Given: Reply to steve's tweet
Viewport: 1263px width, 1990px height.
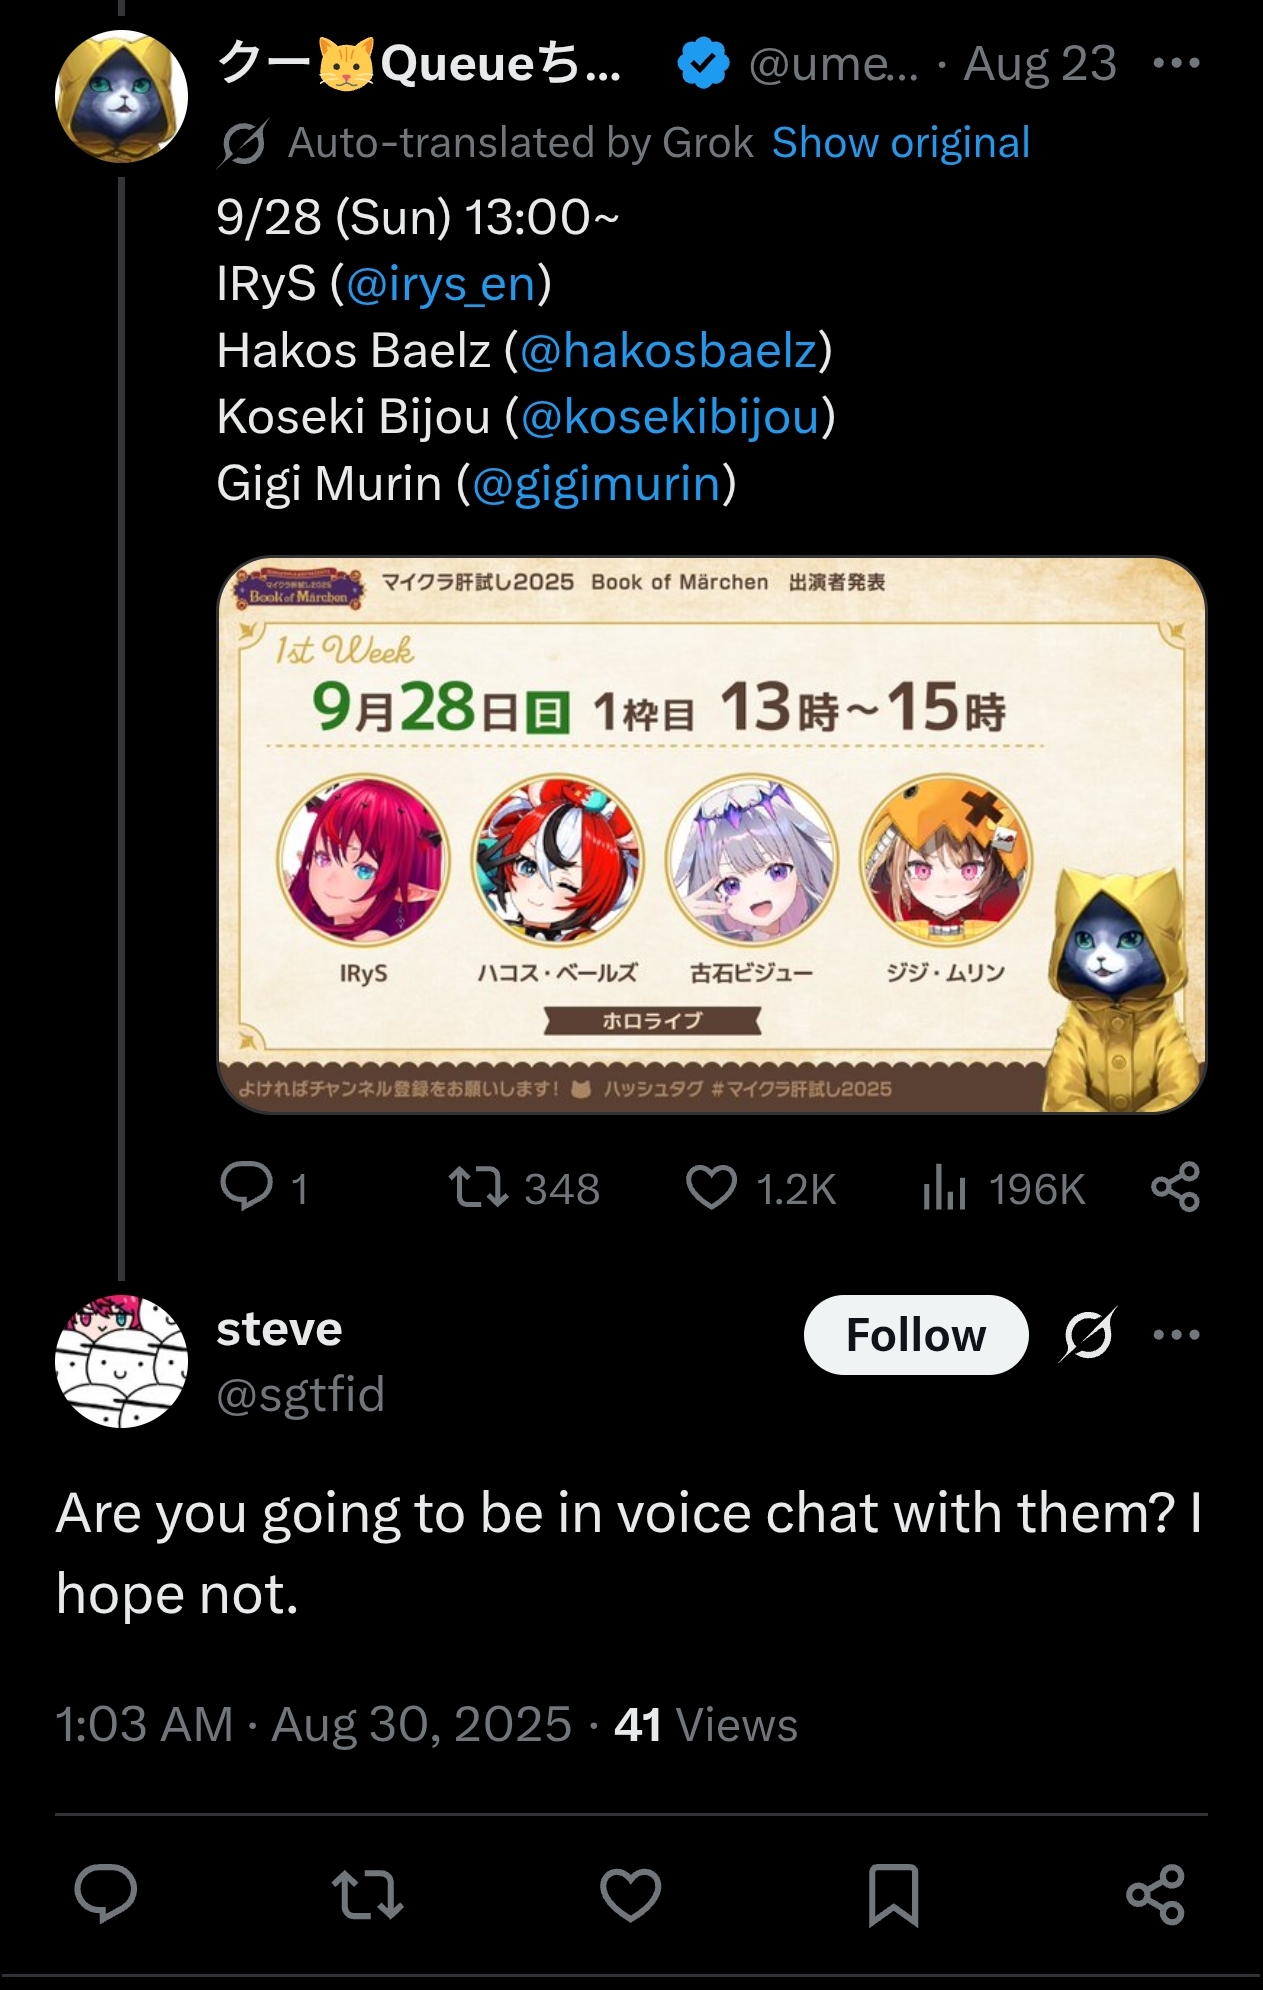Looking at the screenshot, I should coord(106,1894).
